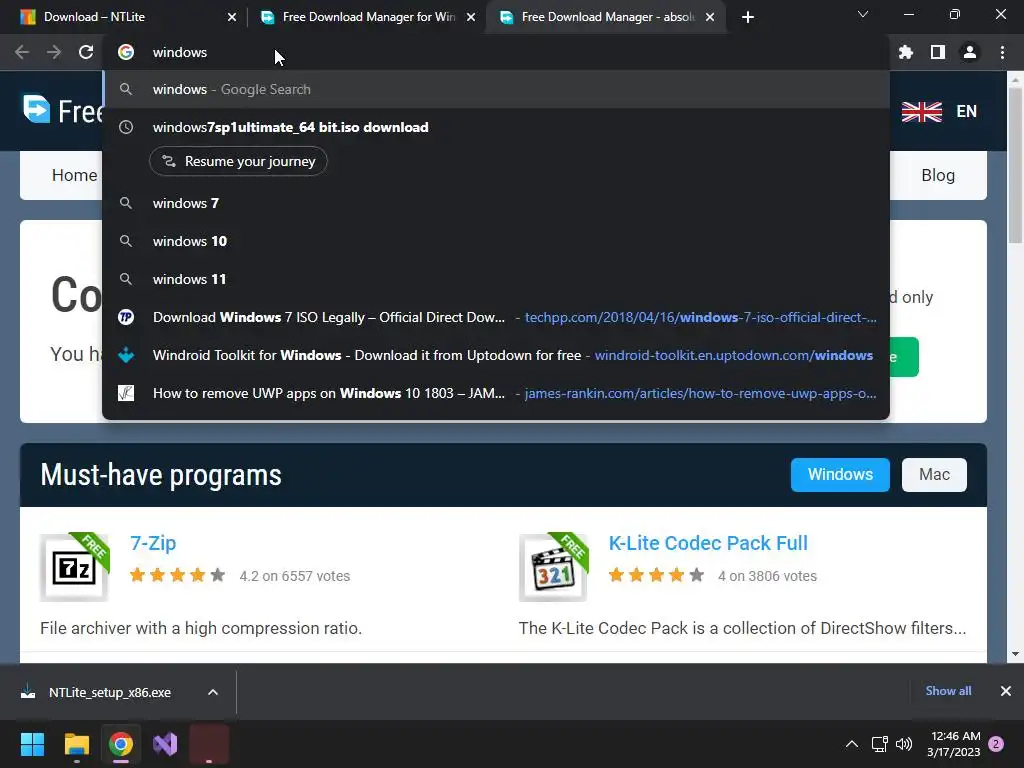Click the K-Lite Codec Pack icon

point(554,567)
